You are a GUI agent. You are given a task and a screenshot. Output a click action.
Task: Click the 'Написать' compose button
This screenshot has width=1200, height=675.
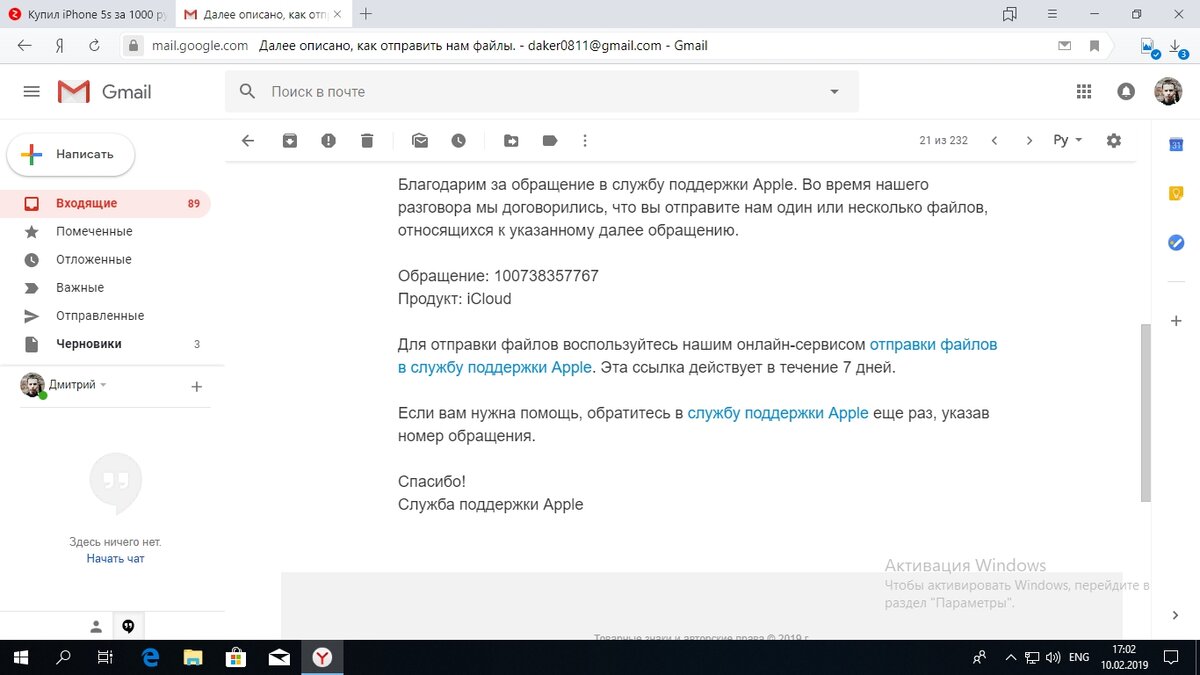point(71,155)
